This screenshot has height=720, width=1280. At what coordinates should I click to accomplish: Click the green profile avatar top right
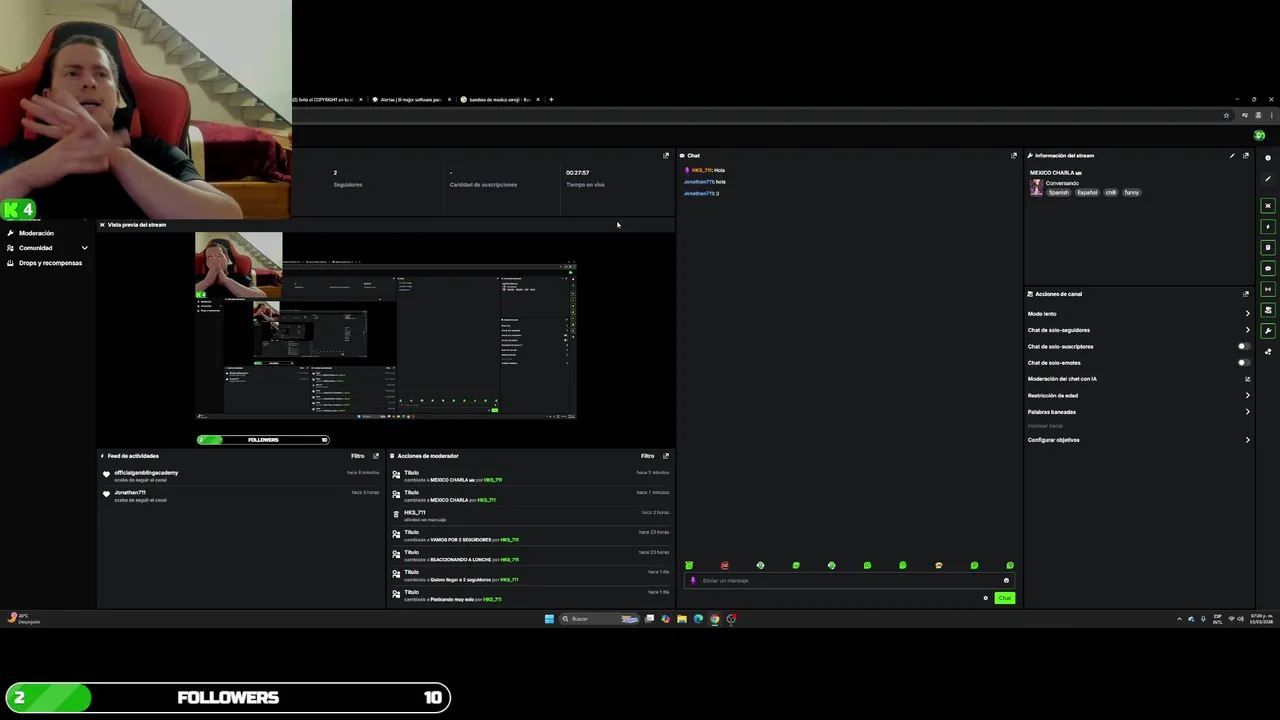1259,136
